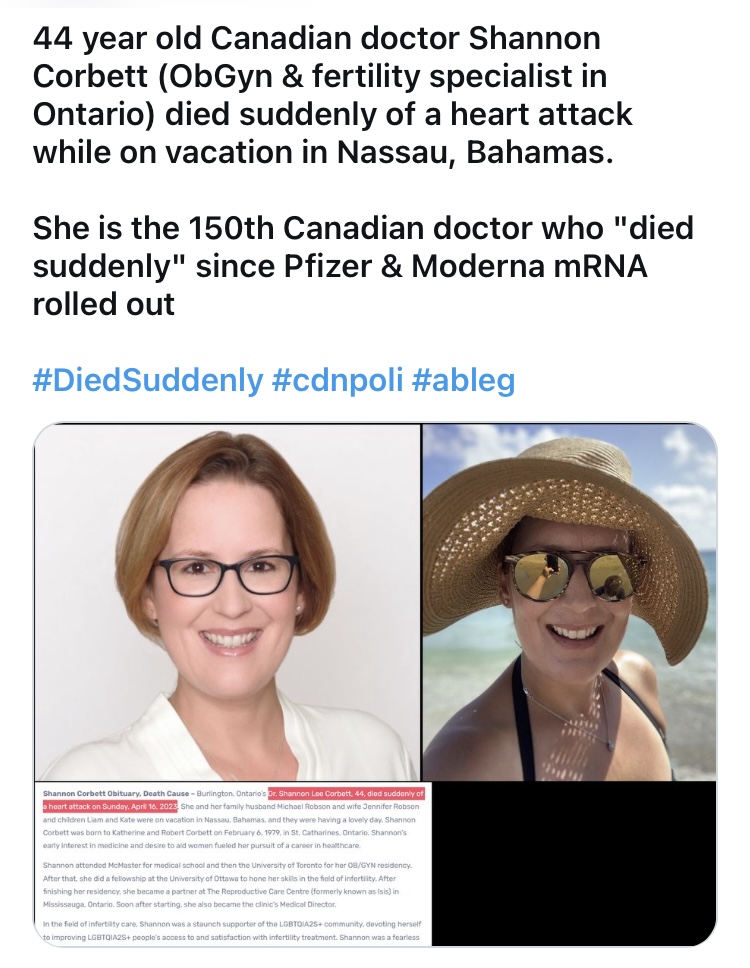Open the #cdnpoli hashtag link
Viewport: 750px width, 968px height.
[337, 380]
